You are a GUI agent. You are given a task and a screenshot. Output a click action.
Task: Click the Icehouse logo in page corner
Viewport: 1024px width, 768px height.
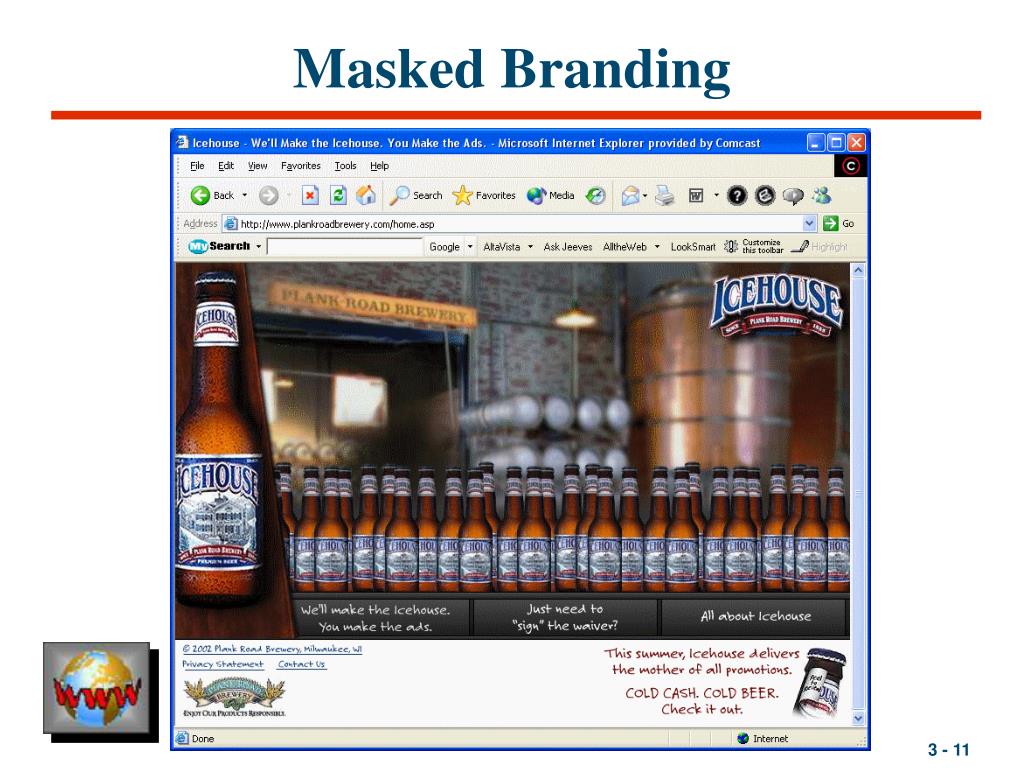(x=776, y=306)
